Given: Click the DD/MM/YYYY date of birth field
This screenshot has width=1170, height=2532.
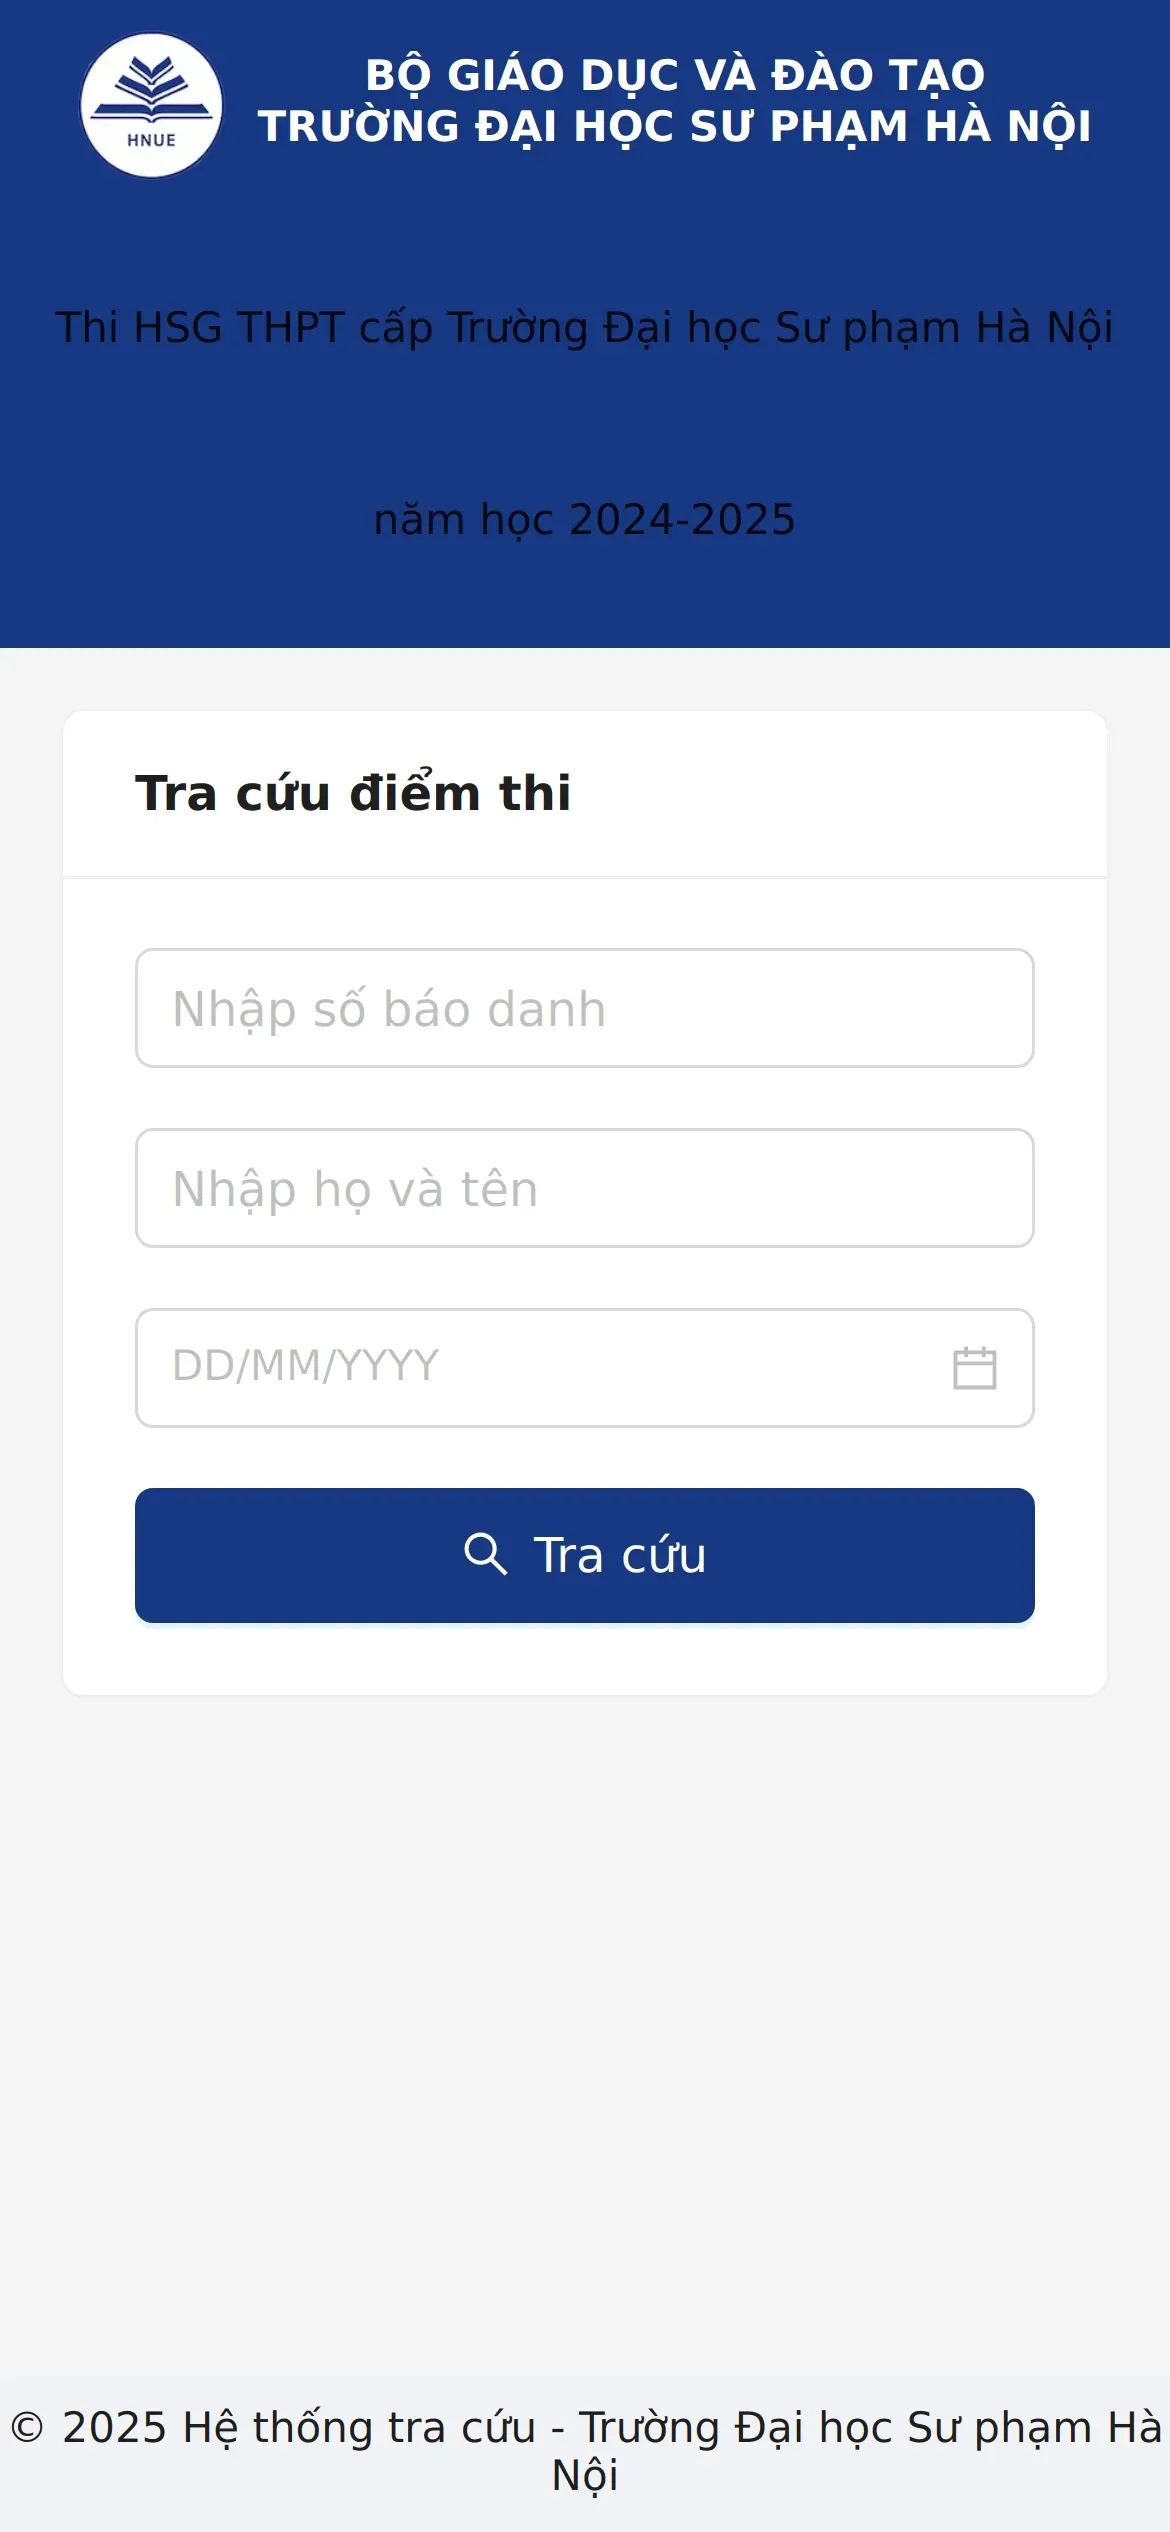Looking at the screenshot, I should pos(585,1368).
